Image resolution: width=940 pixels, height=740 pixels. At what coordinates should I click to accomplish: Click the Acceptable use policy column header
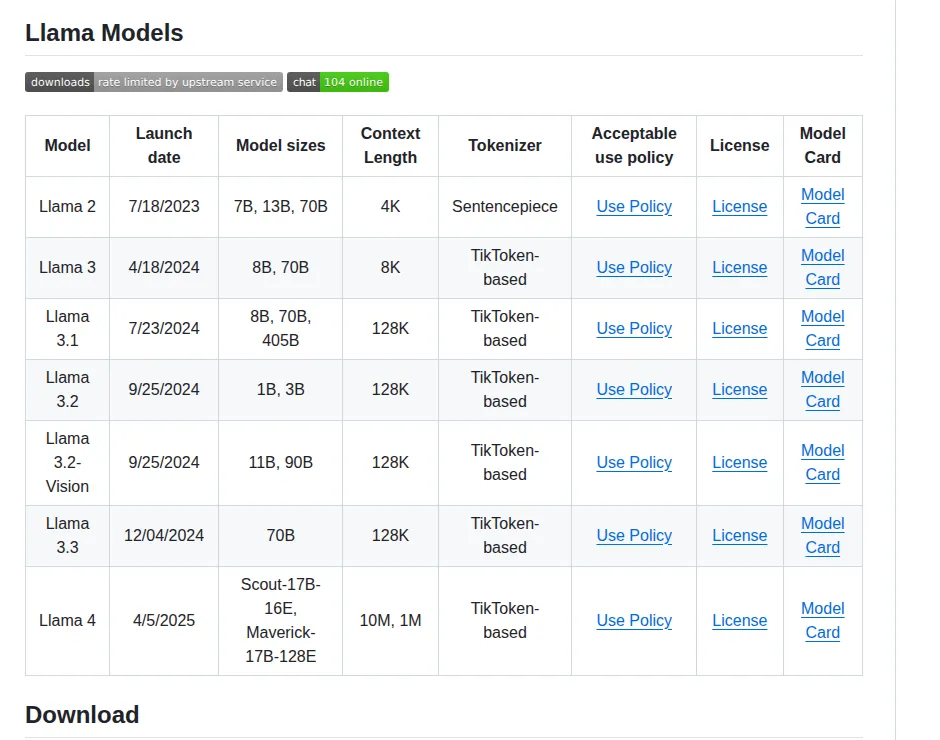point(634,146)
